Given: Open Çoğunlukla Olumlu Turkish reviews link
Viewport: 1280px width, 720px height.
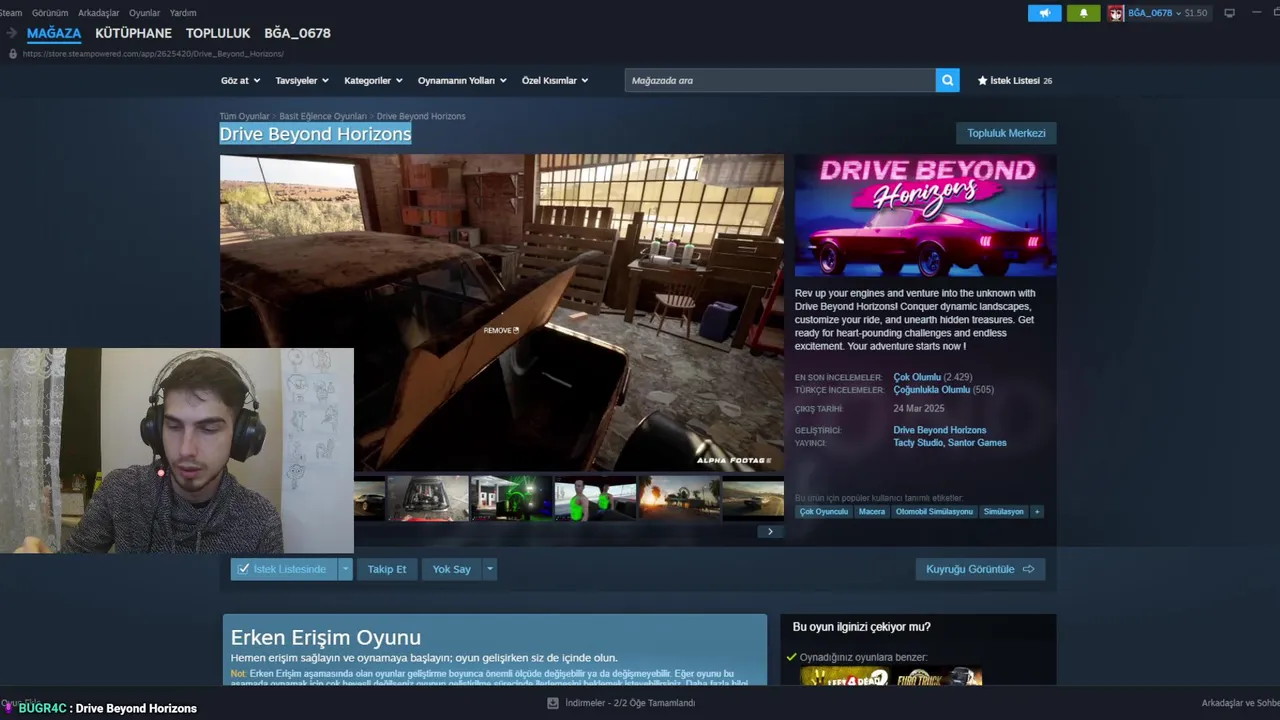Looking at the screenshot, I should [932, 390].
